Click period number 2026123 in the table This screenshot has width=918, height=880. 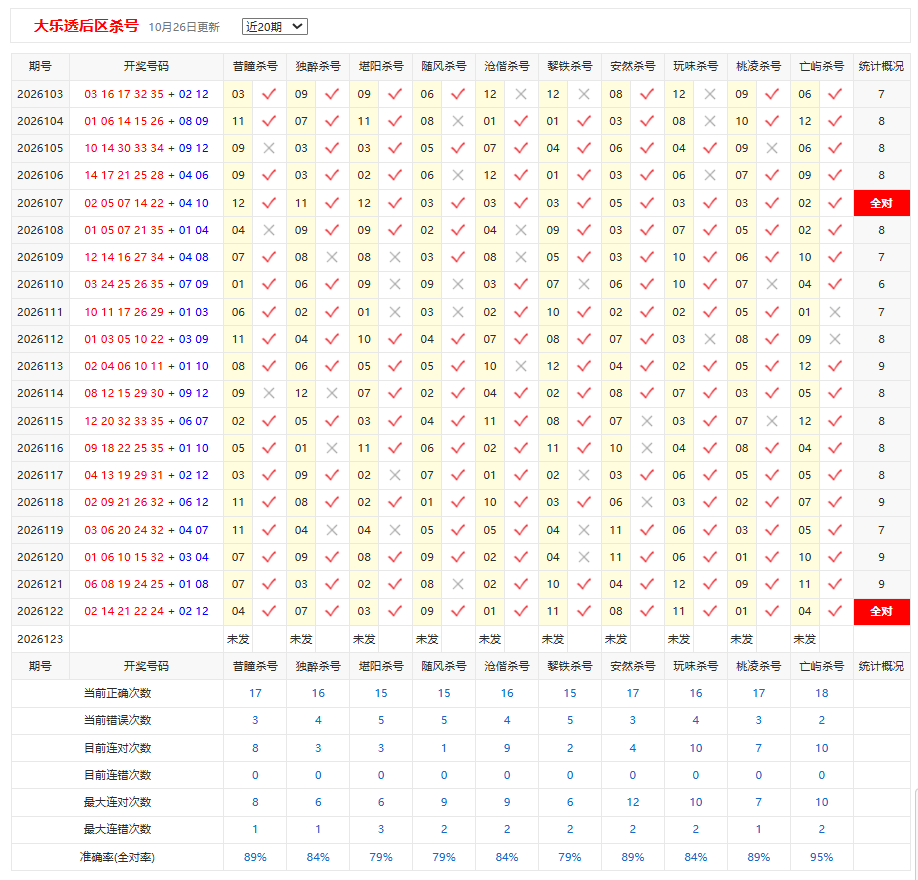[40, 639]
